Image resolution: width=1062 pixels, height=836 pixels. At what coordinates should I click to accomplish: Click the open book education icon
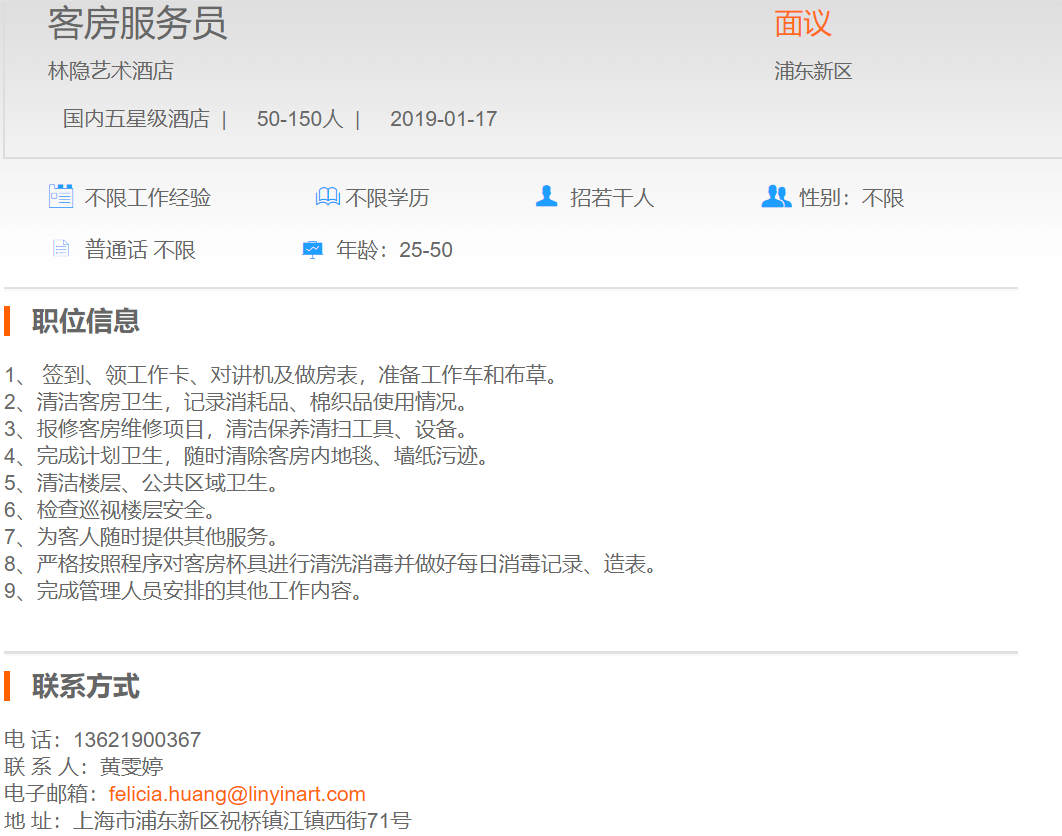point(327,197)
